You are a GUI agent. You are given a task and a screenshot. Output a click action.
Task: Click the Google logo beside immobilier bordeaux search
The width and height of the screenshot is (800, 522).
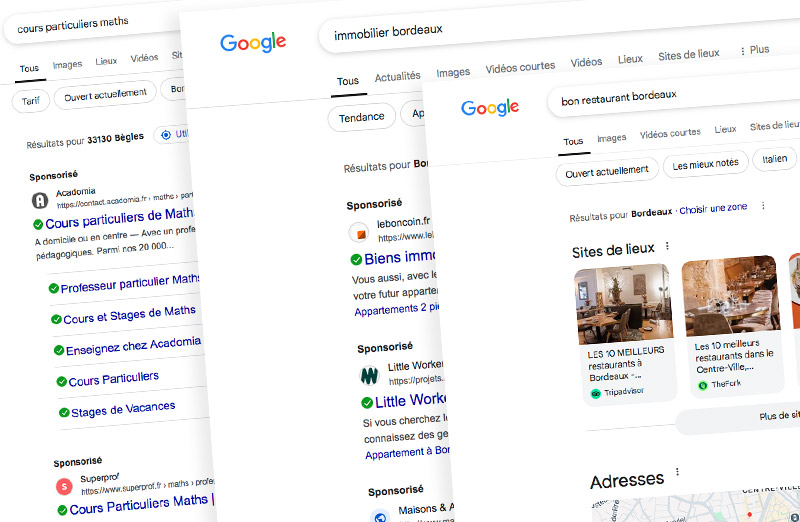[x=253, y=42]
